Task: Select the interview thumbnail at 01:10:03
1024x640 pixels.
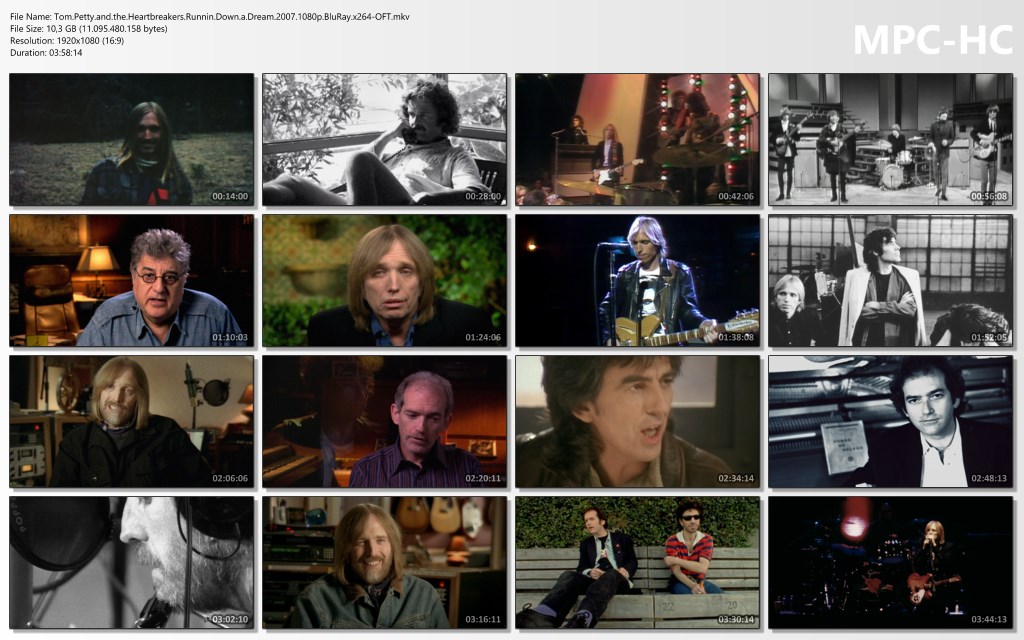Action: tap(131, 280)
